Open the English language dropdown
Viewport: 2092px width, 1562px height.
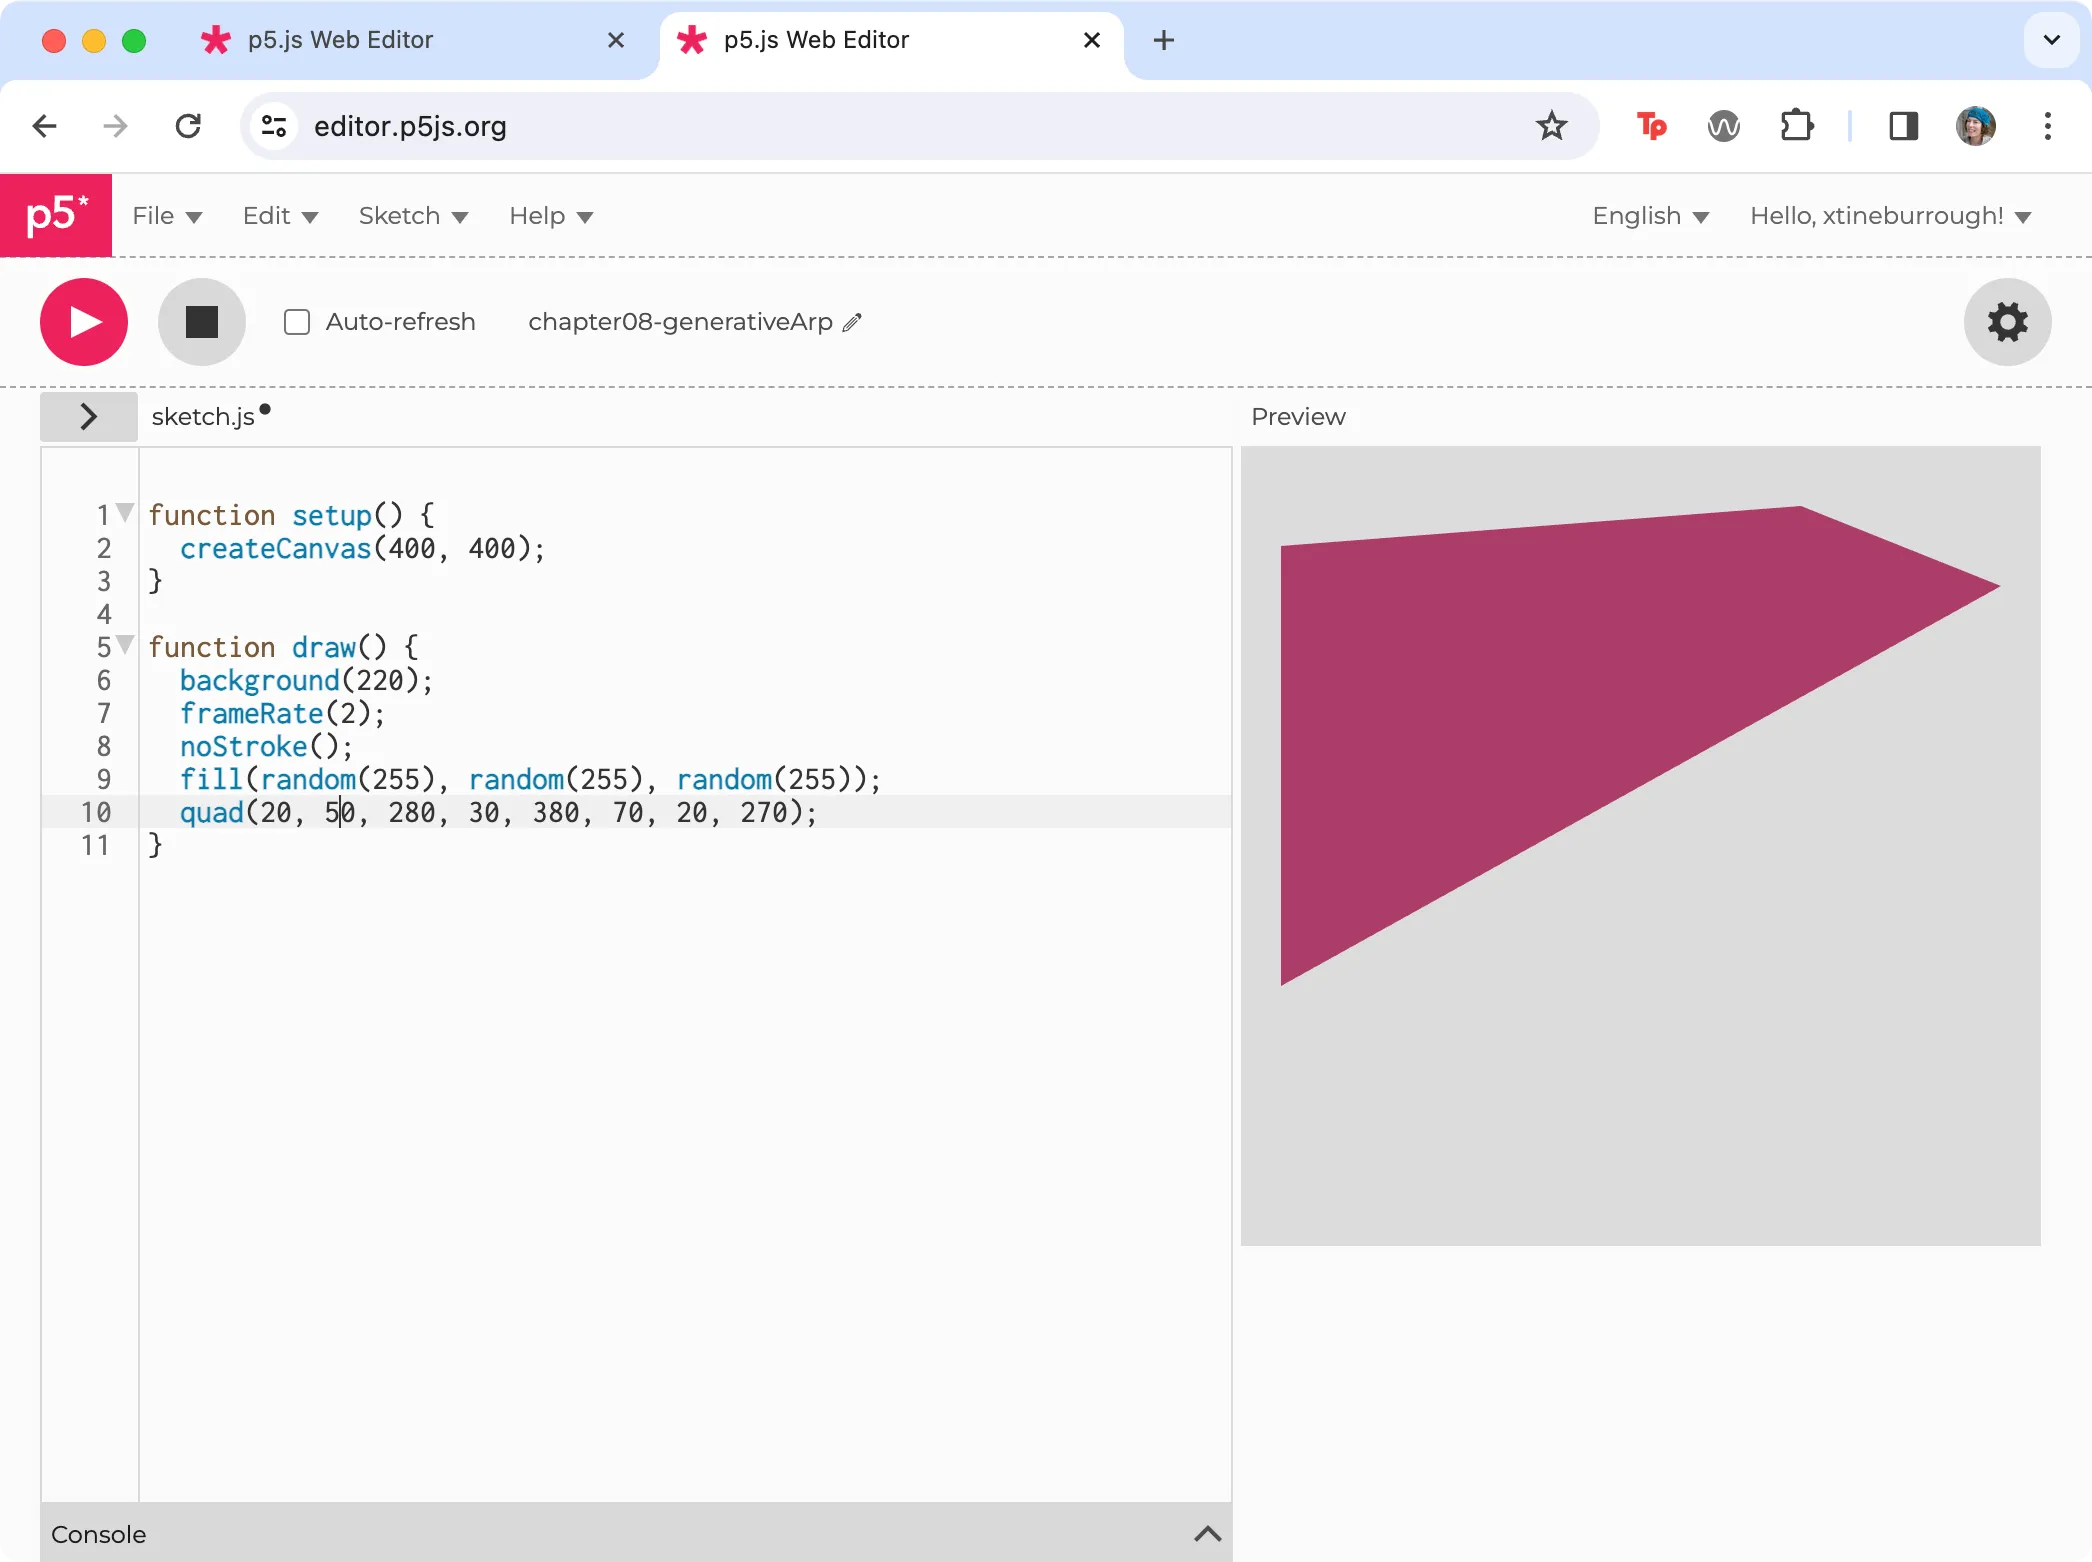[x=1650, y=216]
